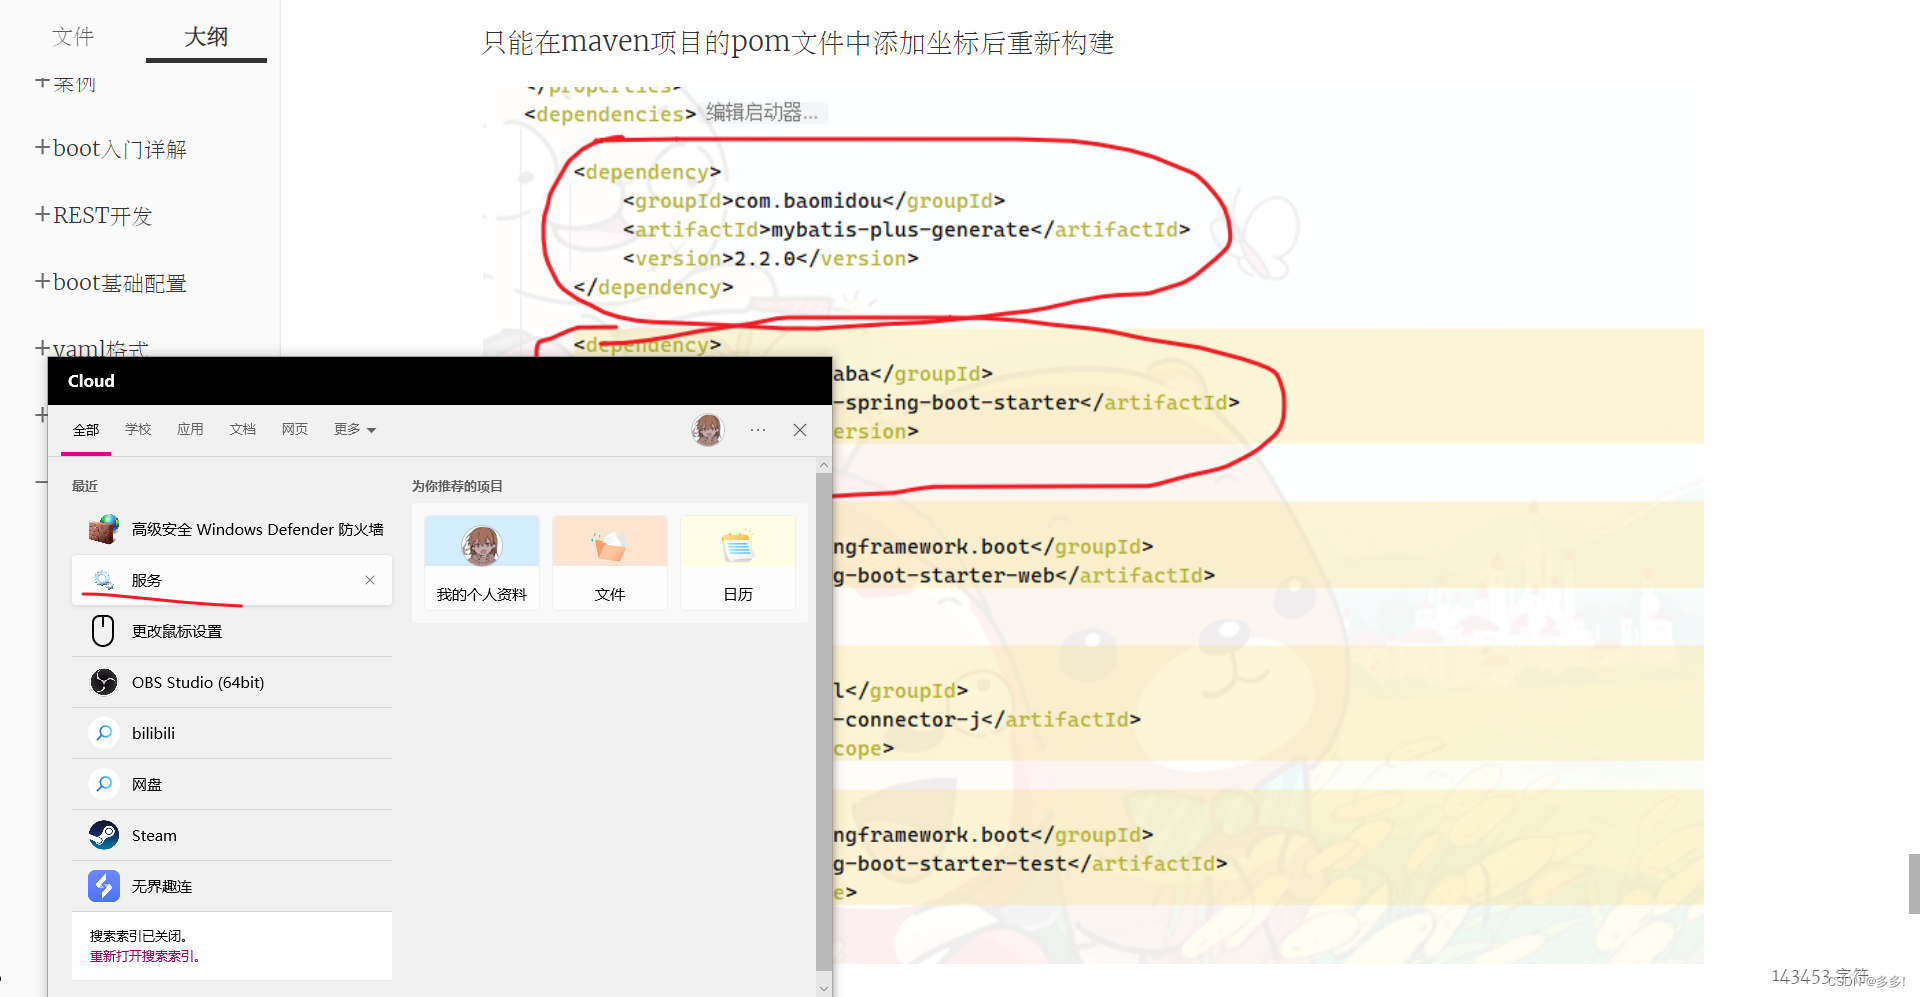Select the 网盘 search suggestion

[146, 784]
